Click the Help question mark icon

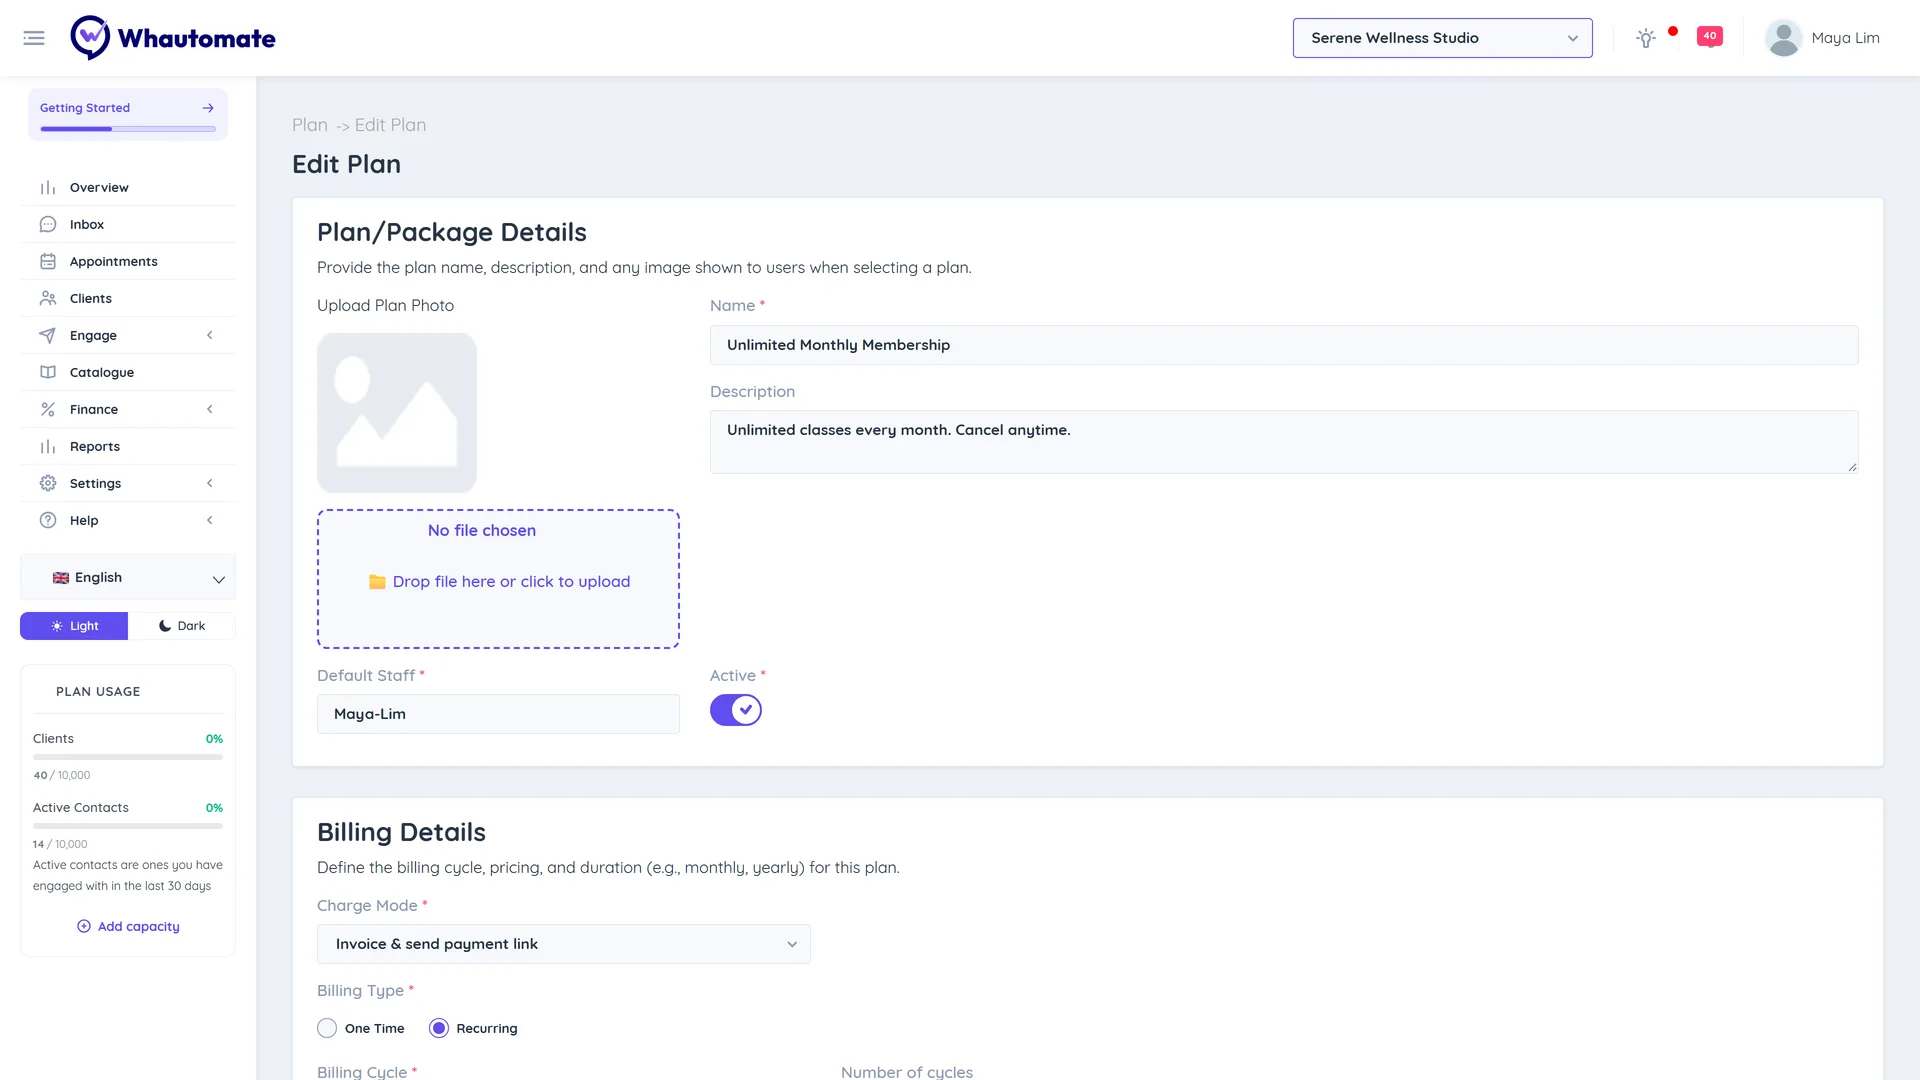(48, 520)
